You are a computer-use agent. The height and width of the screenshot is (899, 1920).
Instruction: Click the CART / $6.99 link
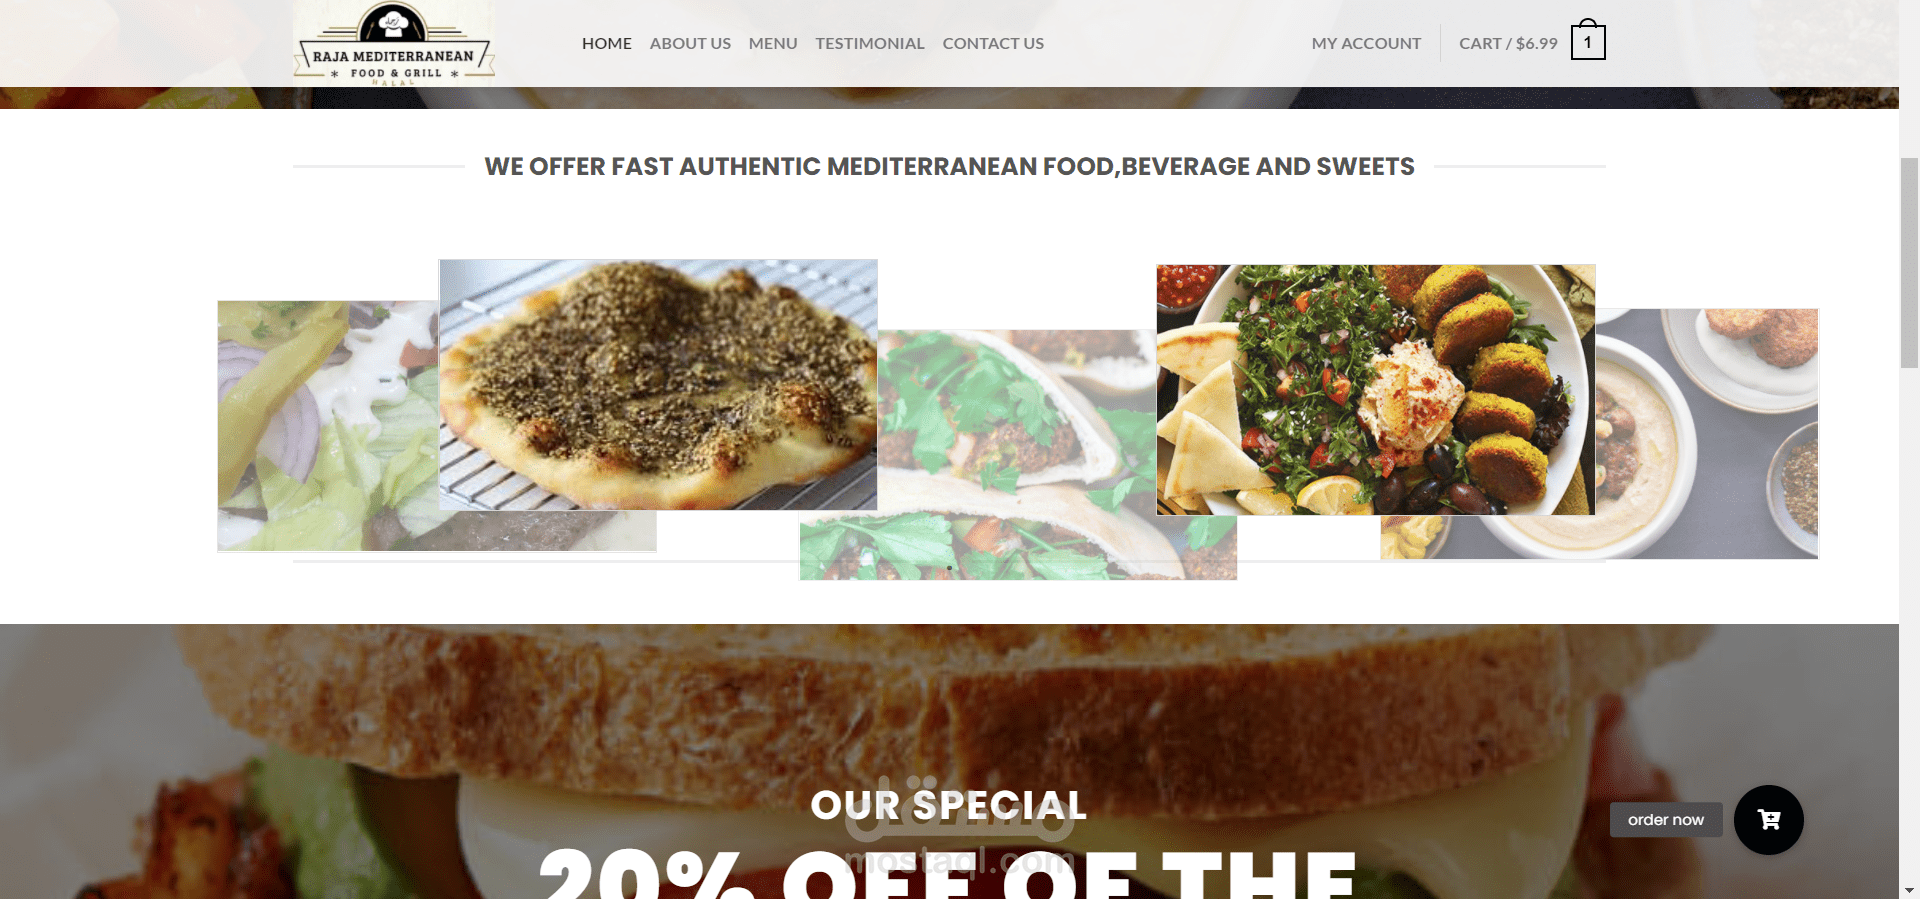pyautogui.click(x=1508, y=43)
